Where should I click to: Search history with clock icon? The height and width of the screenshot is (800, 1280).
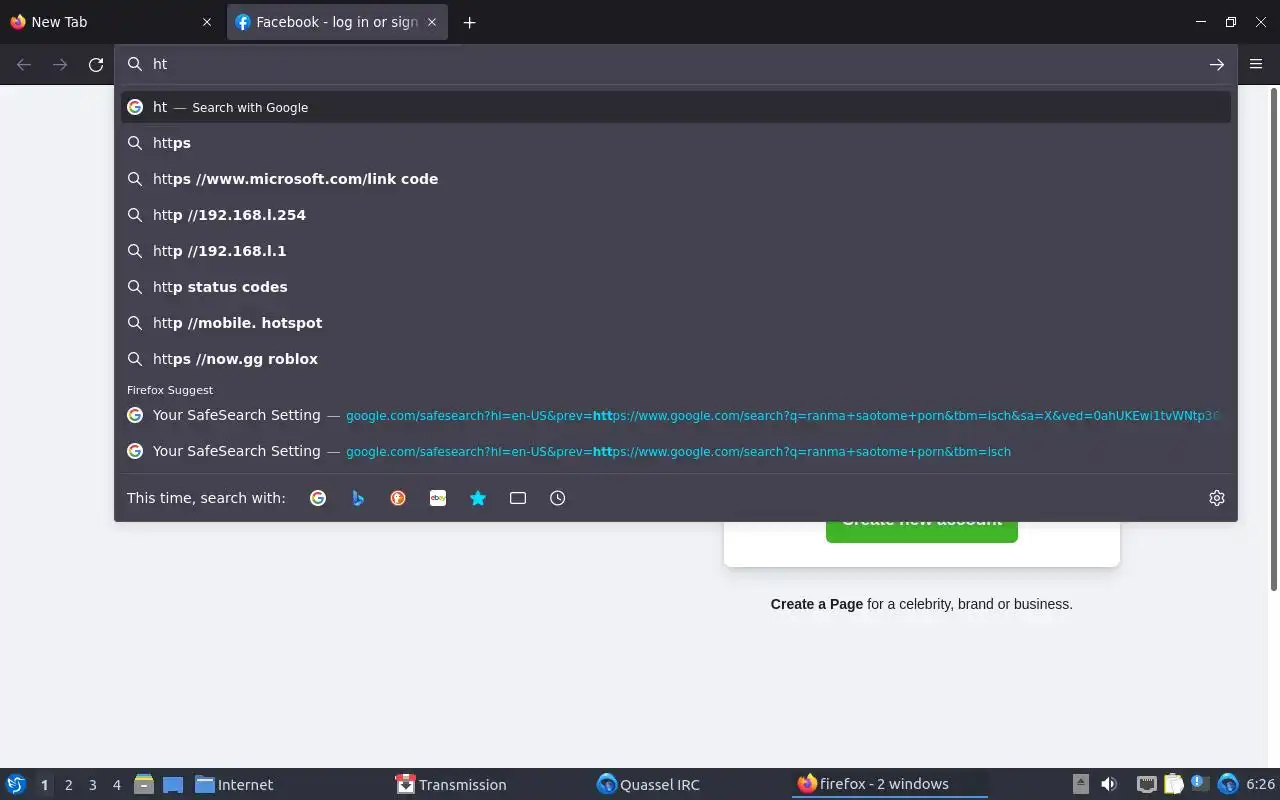[x=558, y=498]
